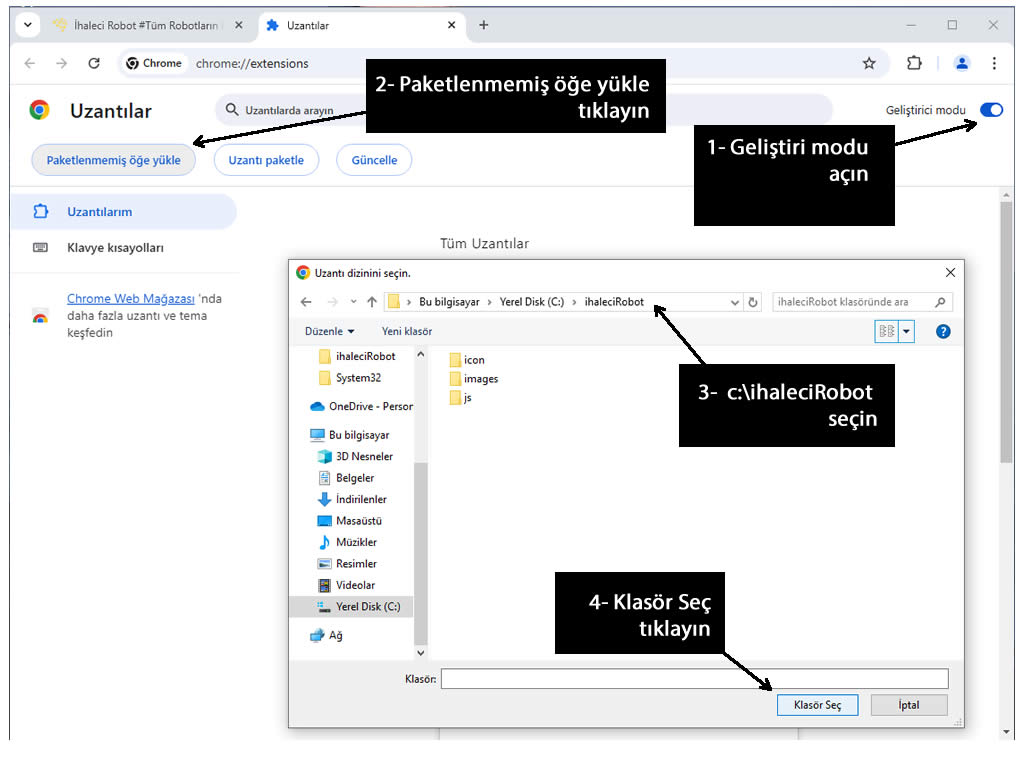Open the extensions puzzle icon in toolbar

pyautogui.click(x=914, y=63)
